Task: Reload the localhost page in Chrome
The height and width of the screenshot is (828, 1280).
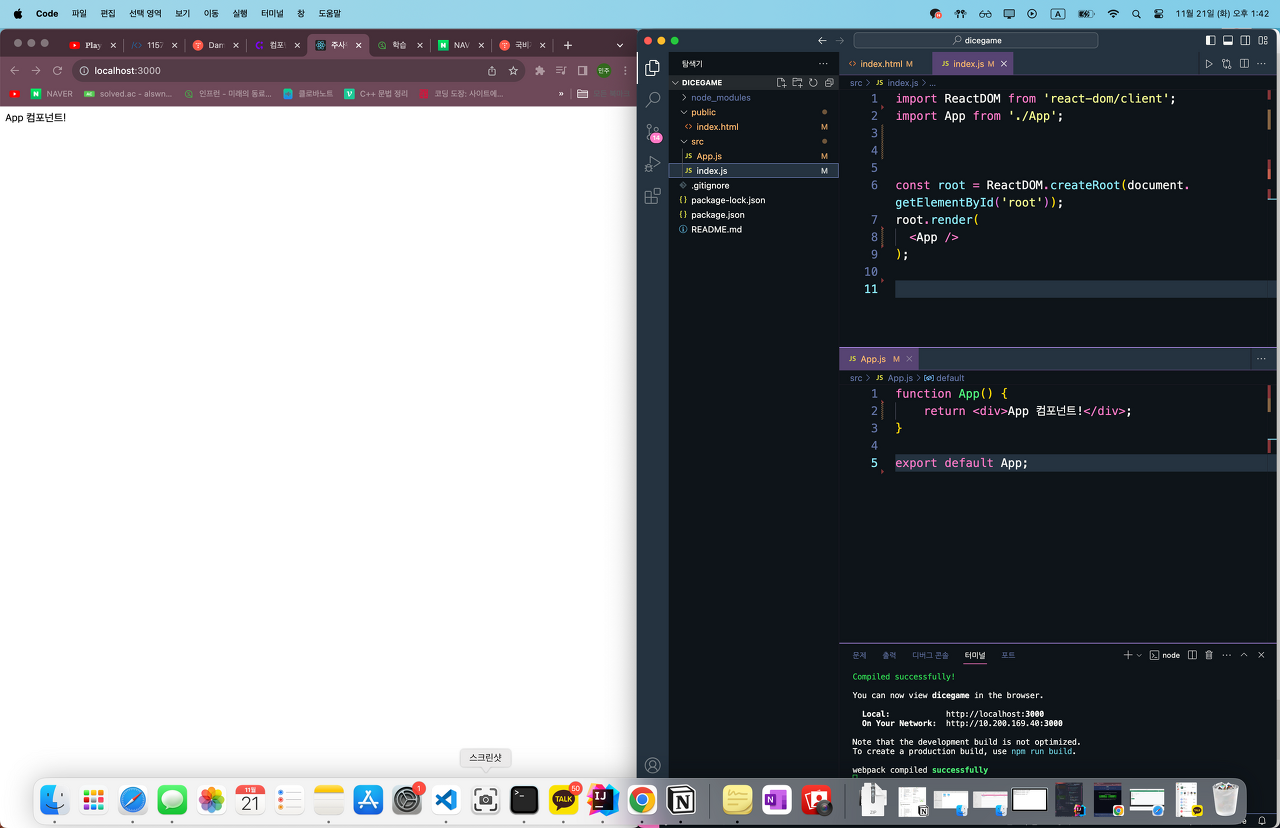Action: pos(58,71)
